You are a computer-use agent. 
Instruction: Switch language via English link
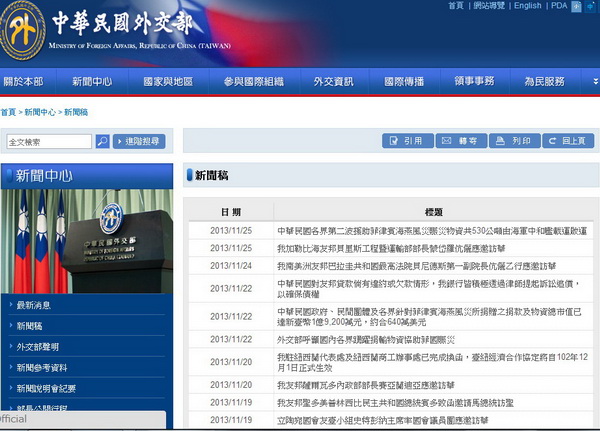(527, 6)
